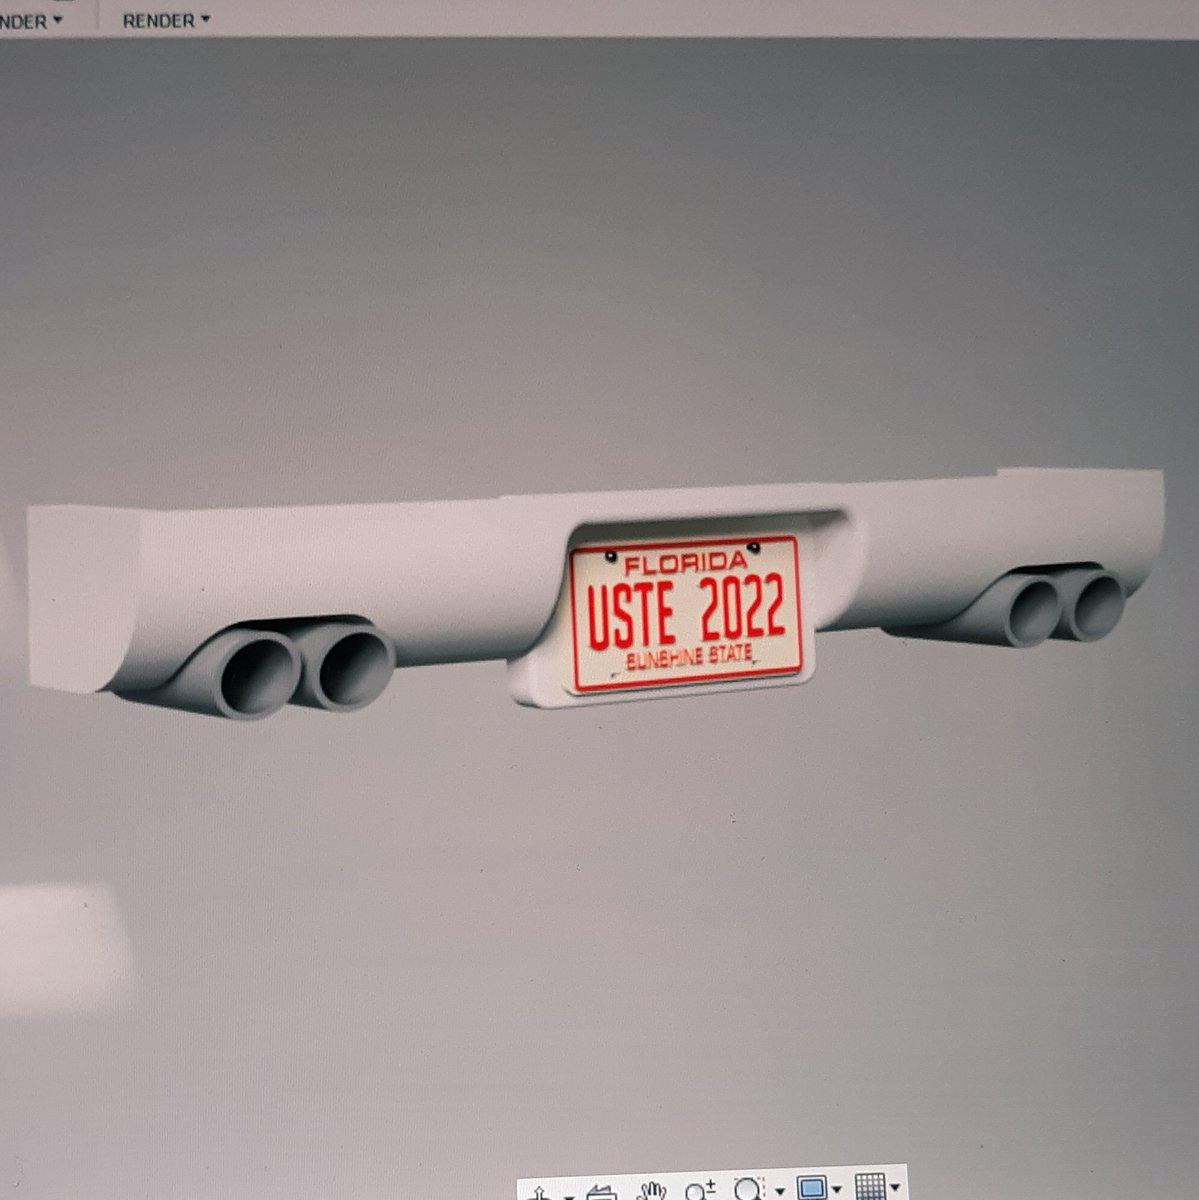
Task: Open the RENDER dropdown menu
Action: pos(166,20)
